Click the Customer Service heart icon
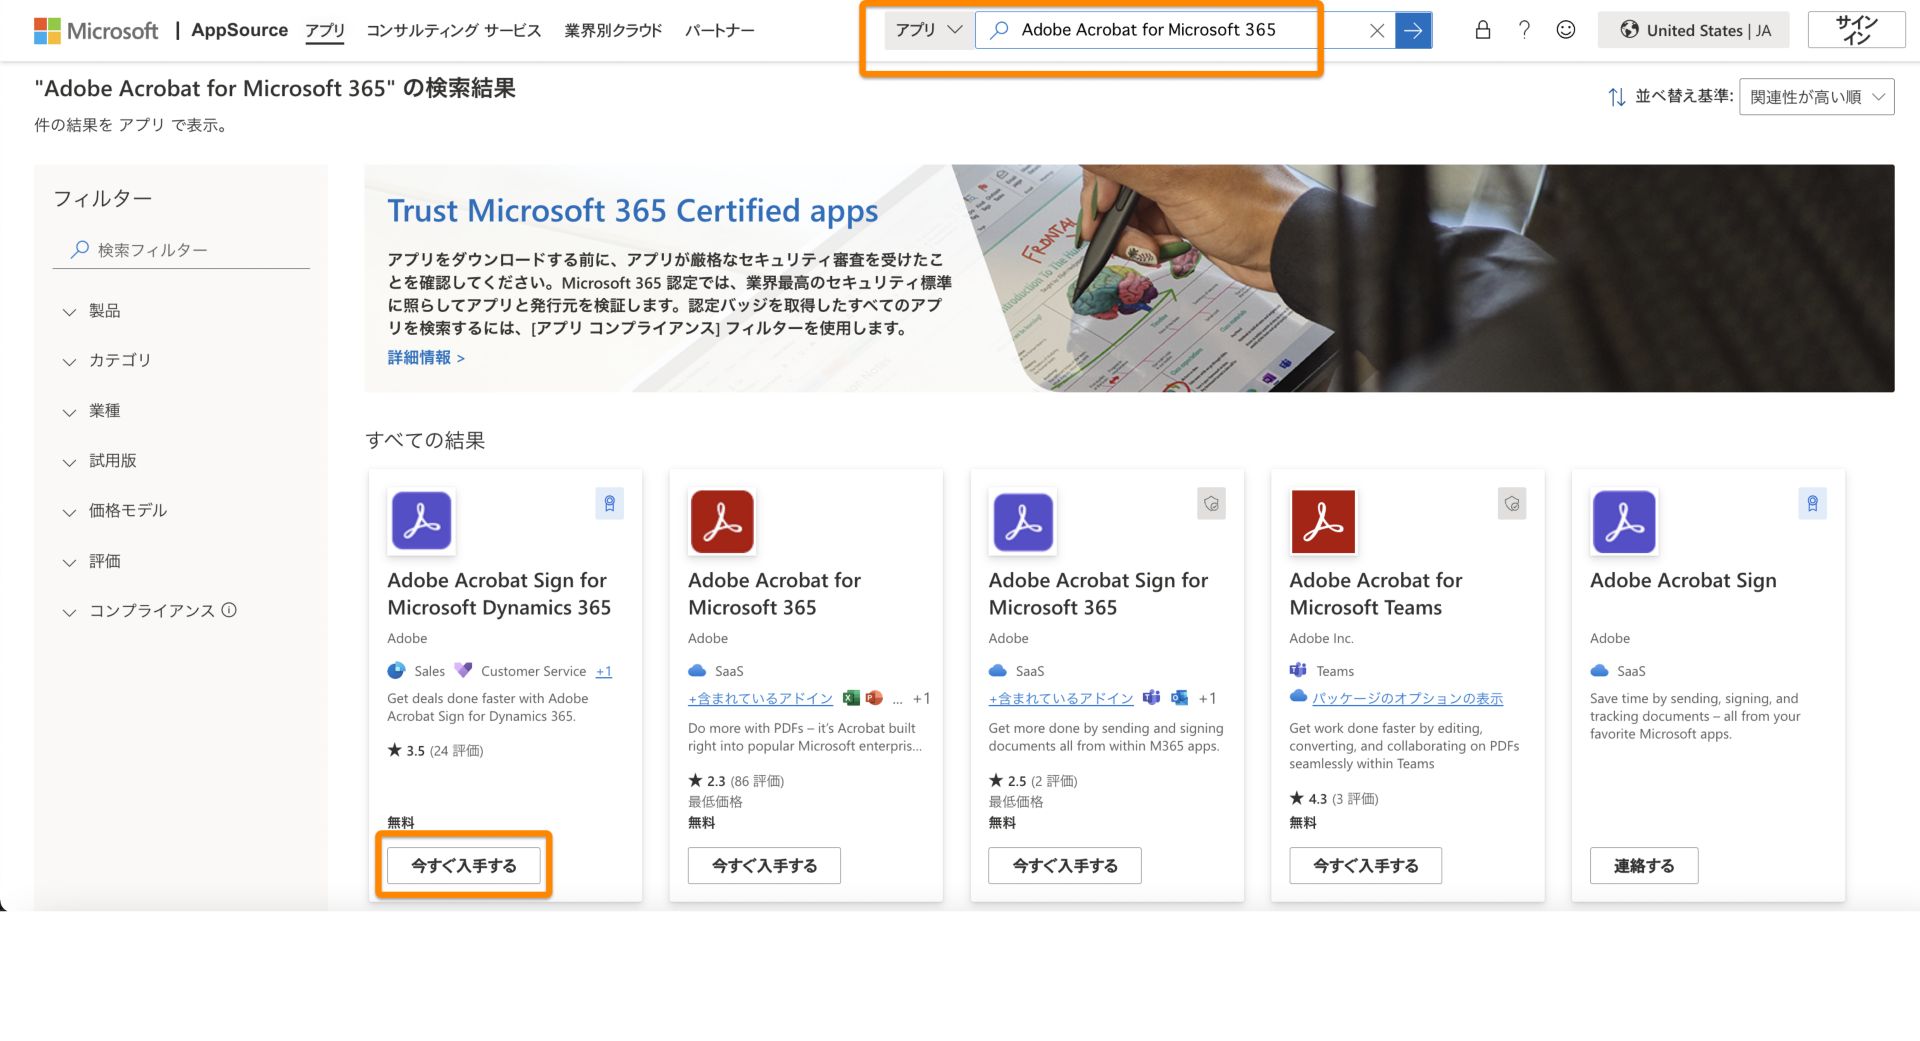Viewport: 1920px width, 1041px height. coord(462,670)
